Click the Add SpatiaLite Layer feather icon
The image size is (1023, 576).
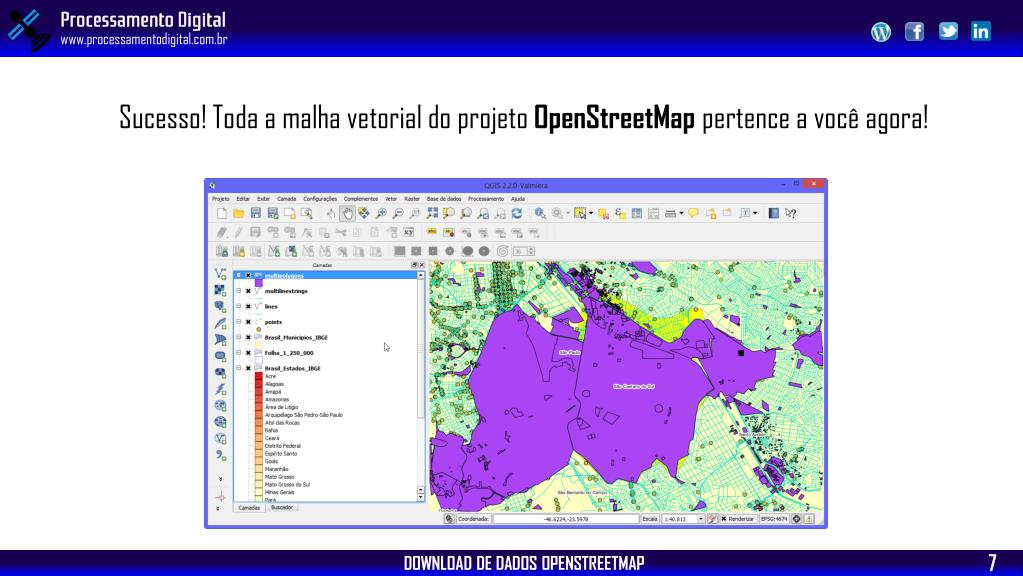point(221,323)
